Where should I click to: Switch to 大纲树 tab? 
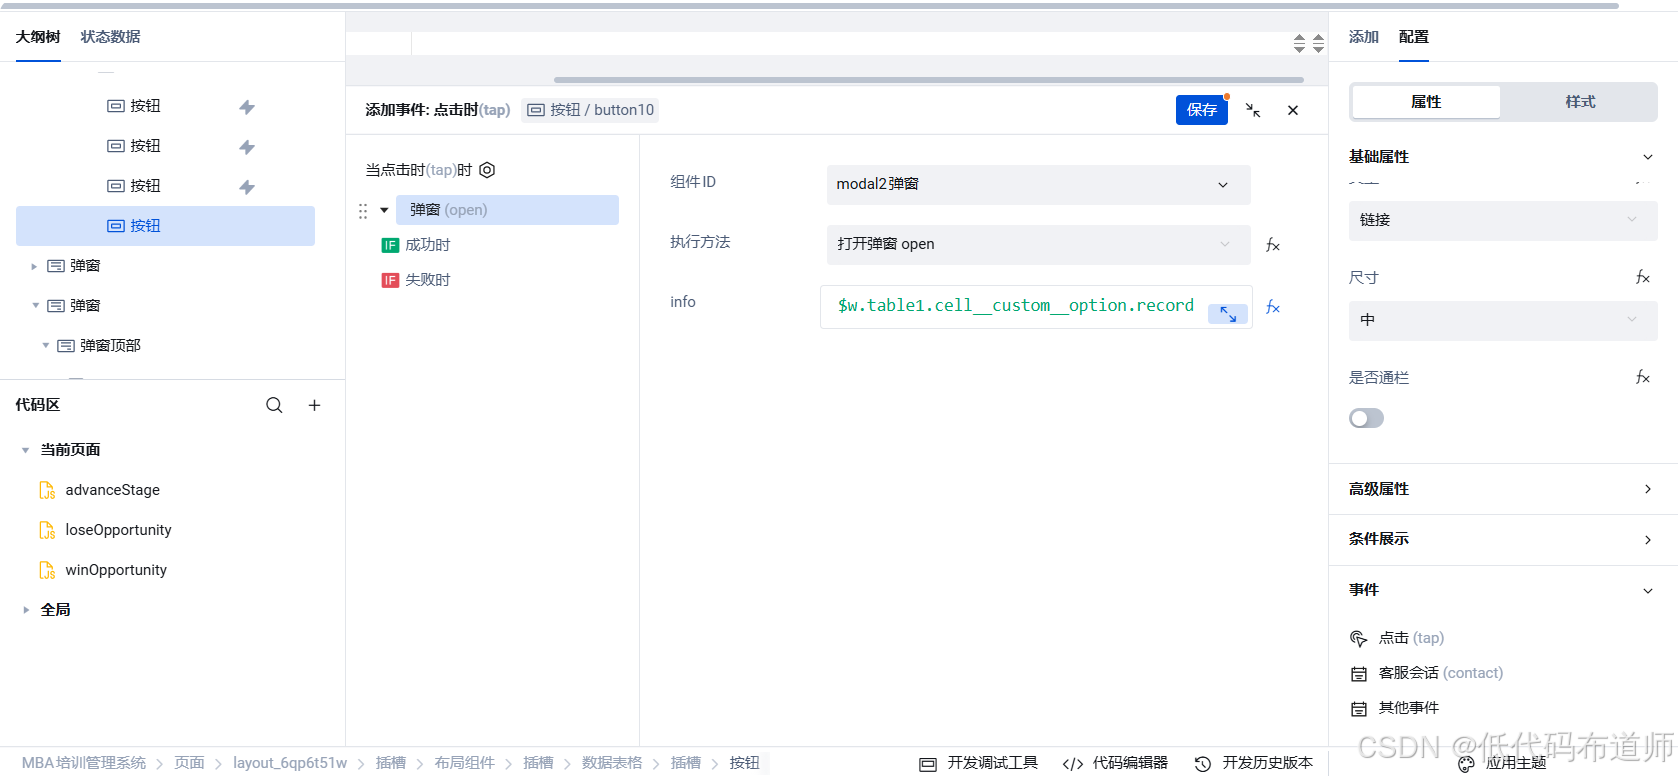click(x=38, y=37)
